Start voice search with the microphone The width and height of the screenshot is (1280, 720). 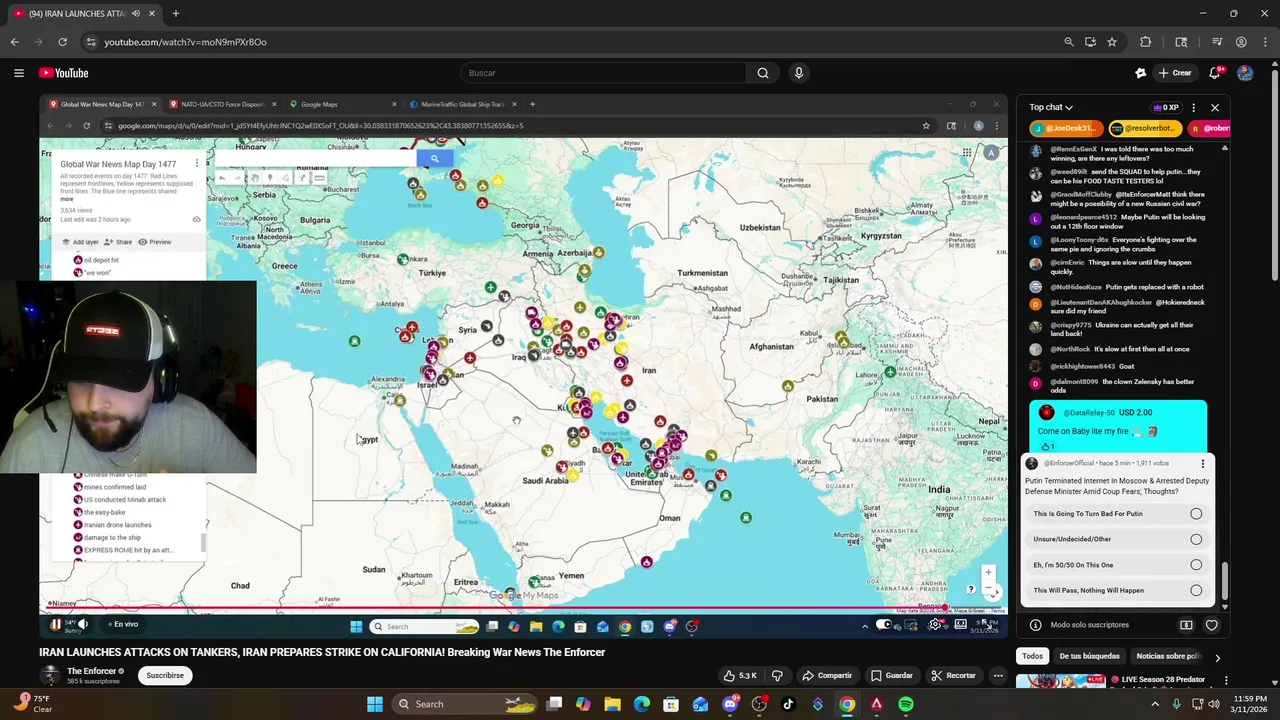click(x=798, y=73)
